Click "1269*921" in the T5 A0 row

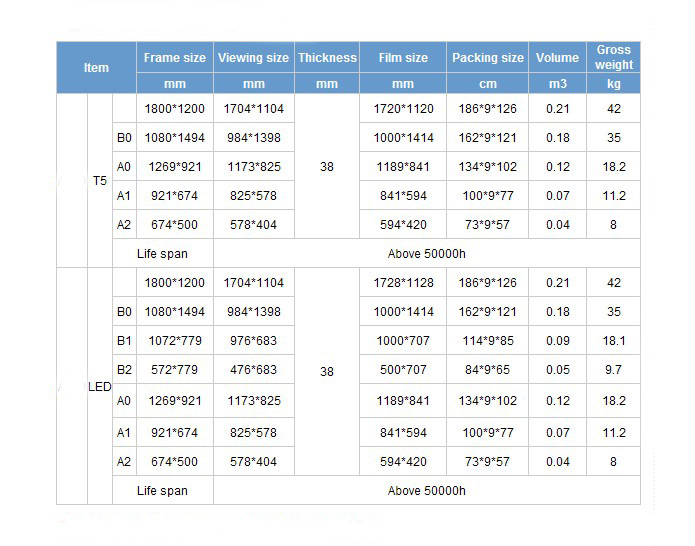pos(175,167)
